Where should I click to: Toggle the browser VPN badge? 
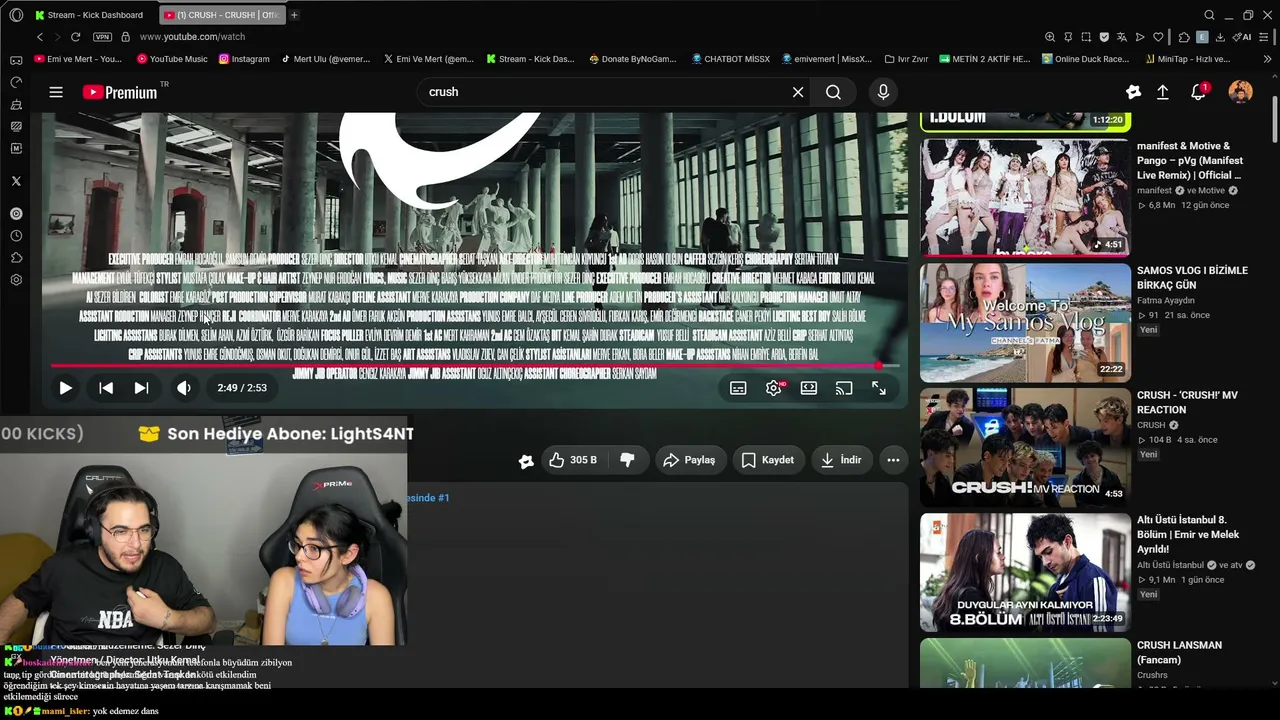pos(102,37)
